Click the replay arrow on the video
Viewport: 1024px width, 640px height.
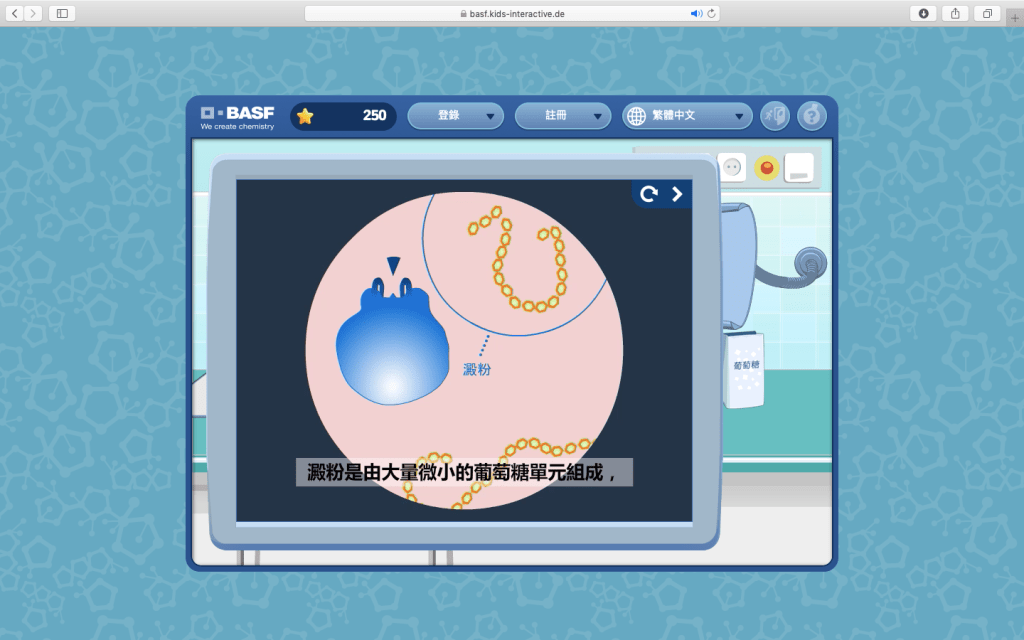649,194
